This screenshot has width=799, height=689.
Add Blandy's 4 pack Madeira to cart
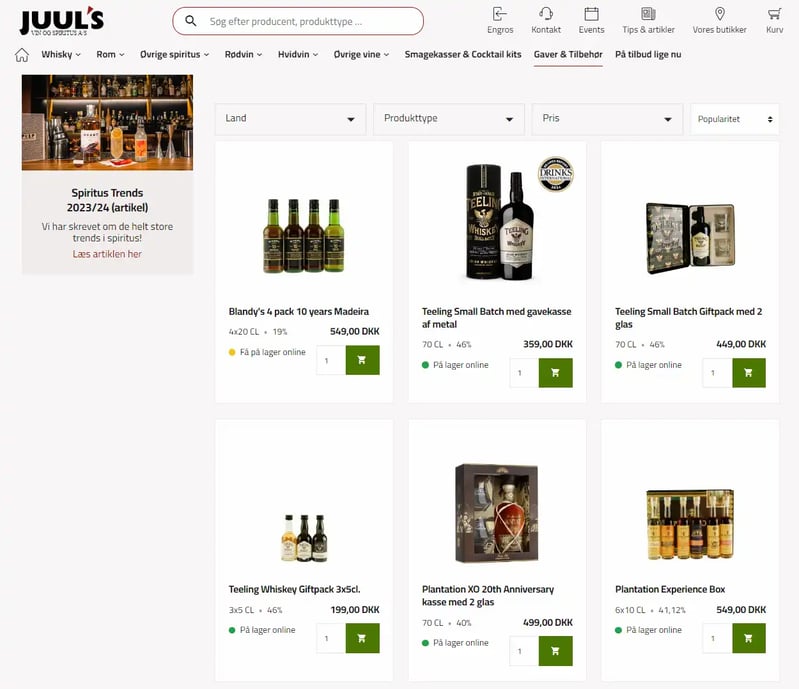[362, 360]
